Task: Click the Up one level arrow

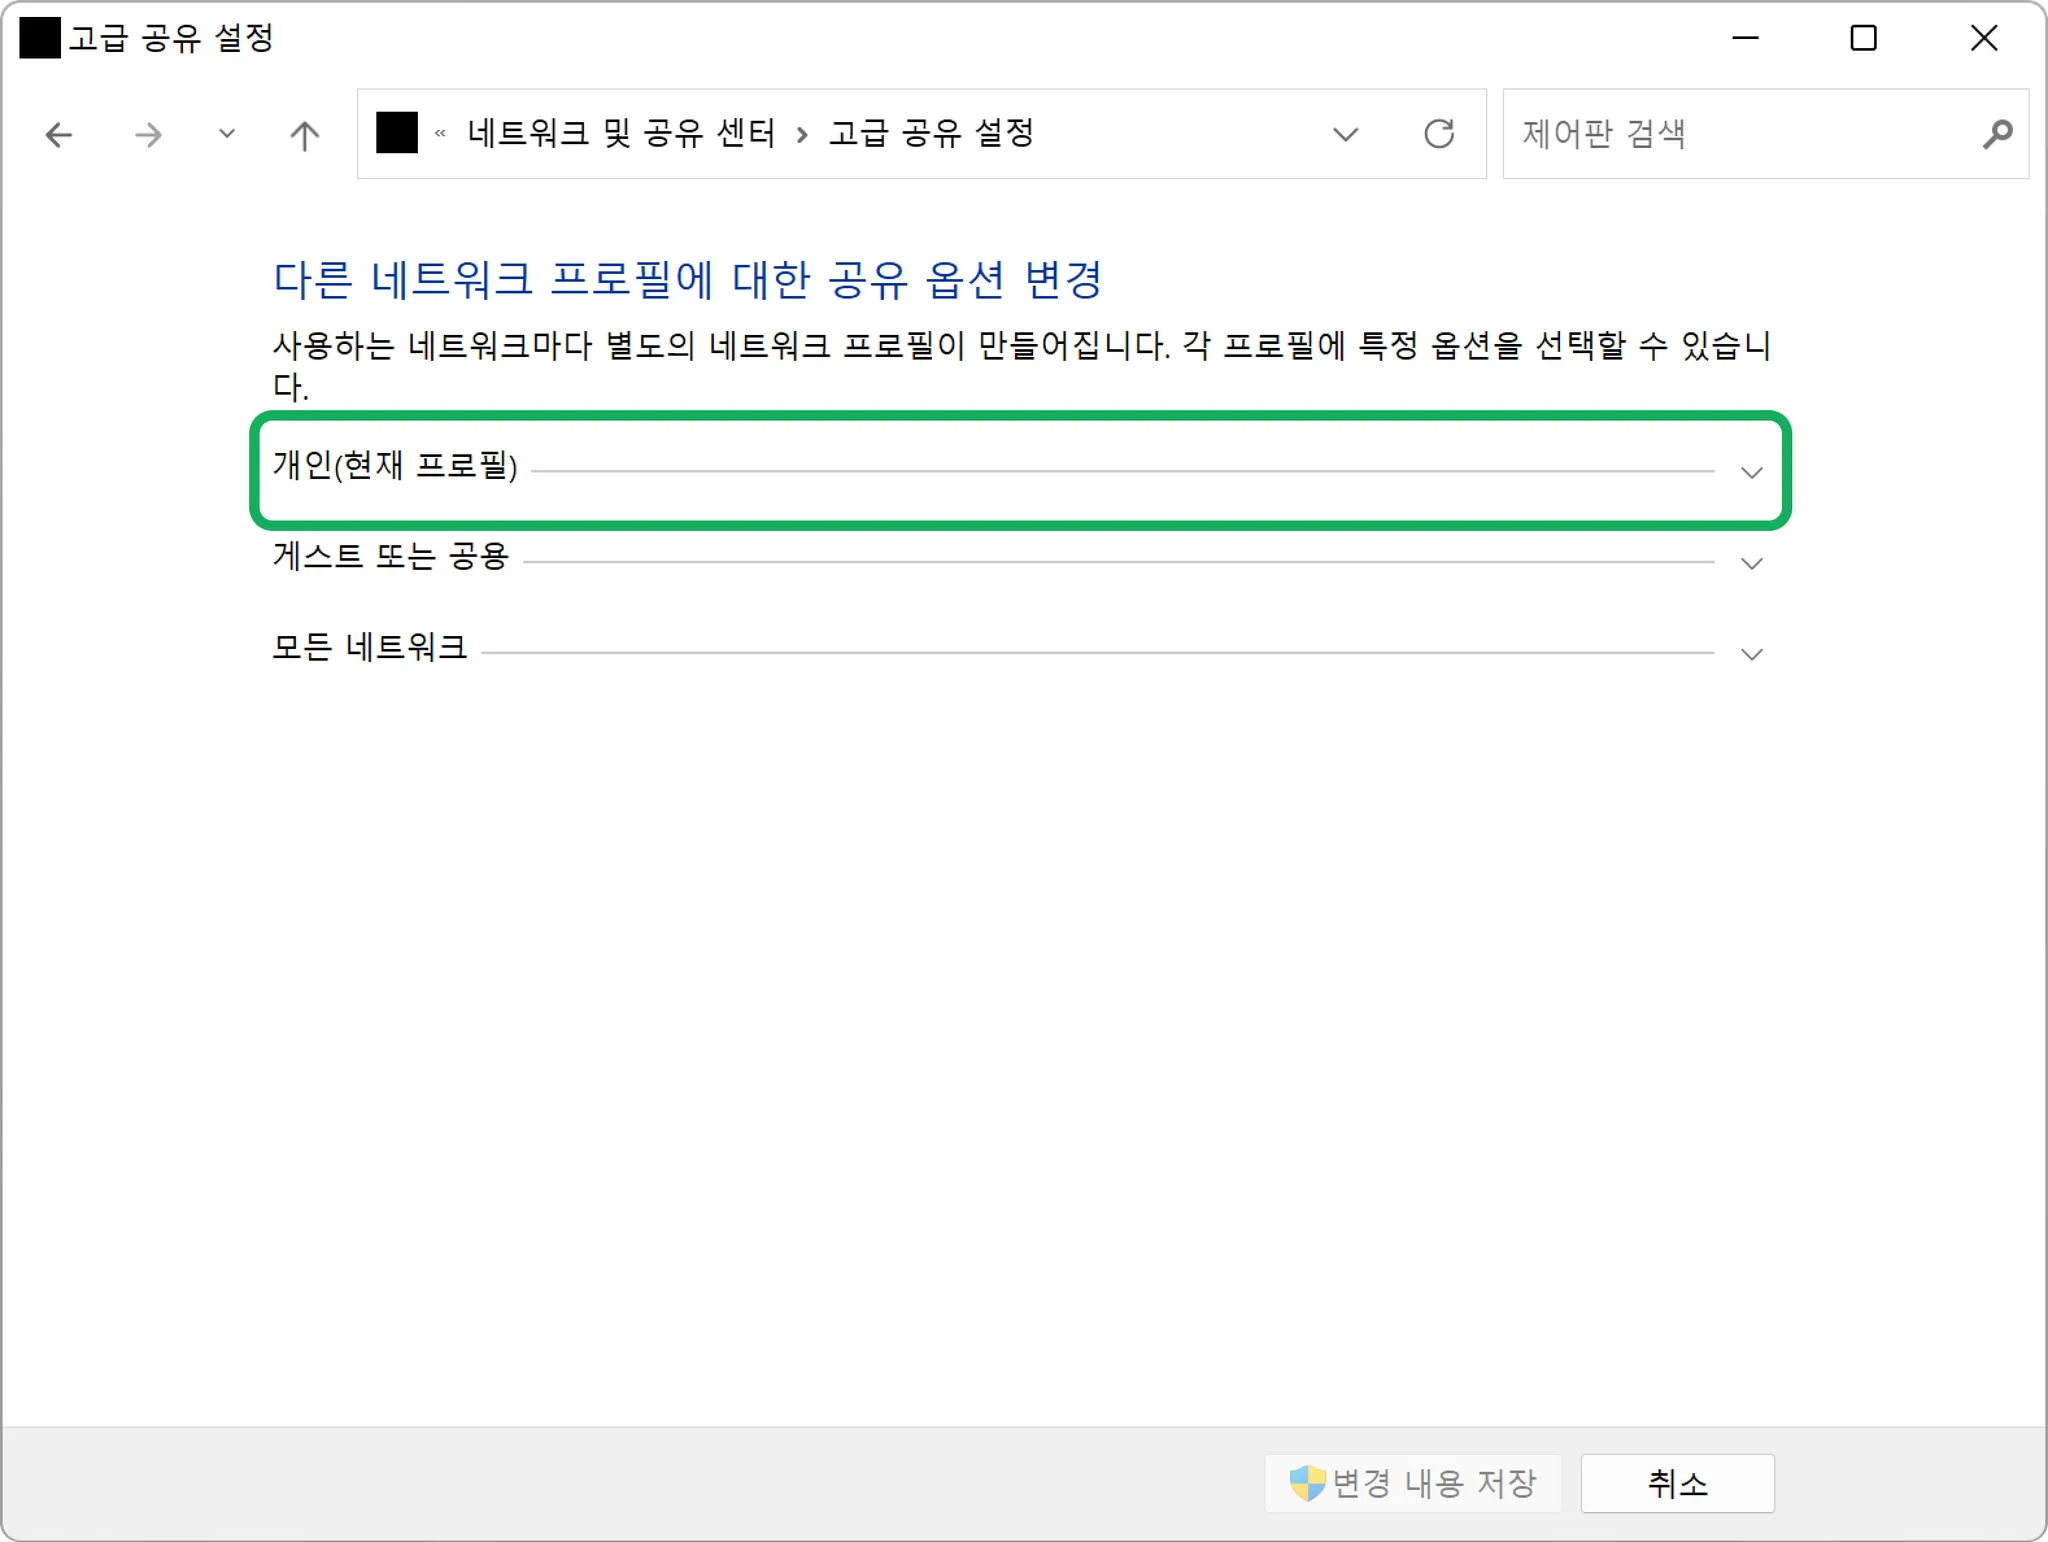Action: [x=304, y=134]
